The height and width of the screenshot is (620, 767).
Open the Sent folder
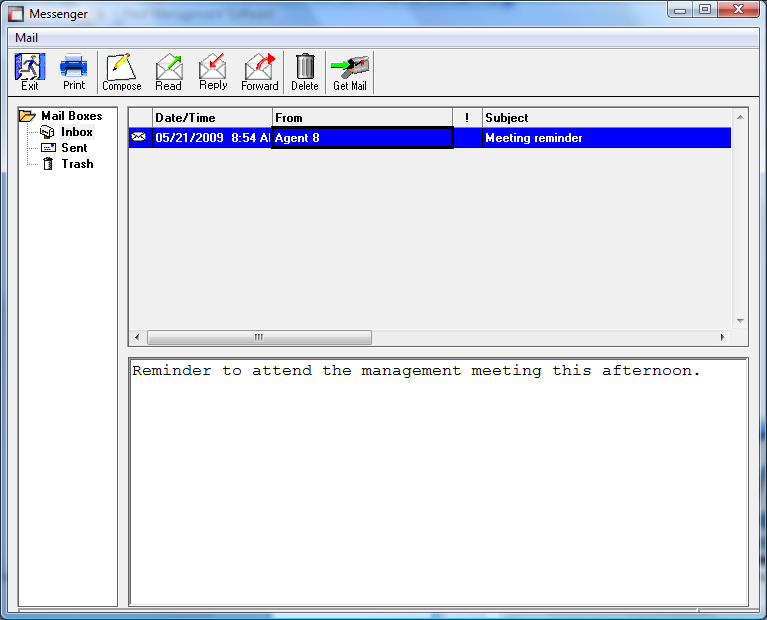[x=74, y=148]
